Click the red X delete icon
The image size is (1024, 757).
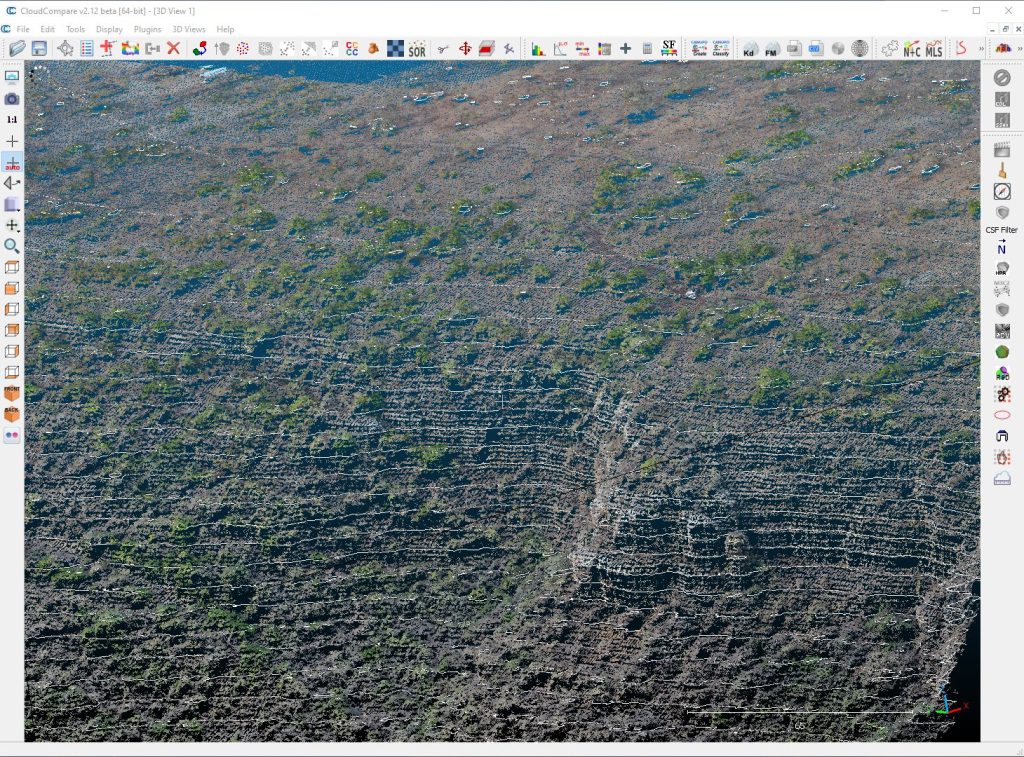pos(173,48)
